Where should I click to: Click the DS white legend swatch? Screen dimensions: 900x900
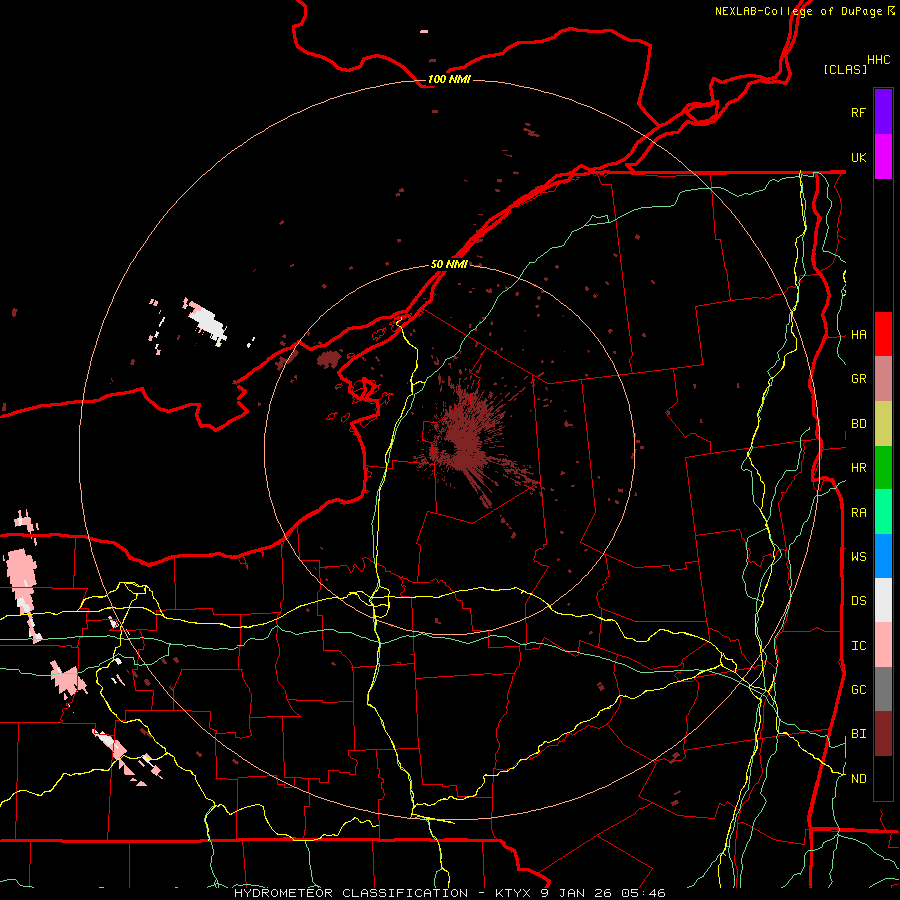click(x=883, y=600)
